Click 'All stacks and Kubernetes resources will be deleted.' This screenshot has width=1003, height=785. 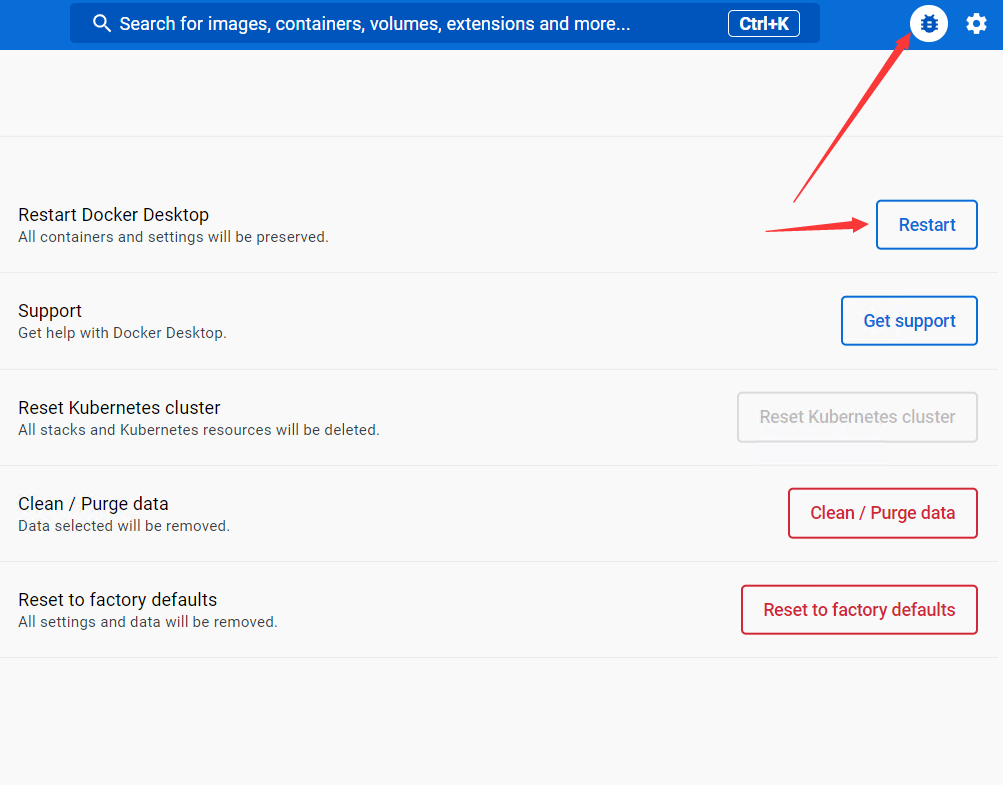(199, 430)
